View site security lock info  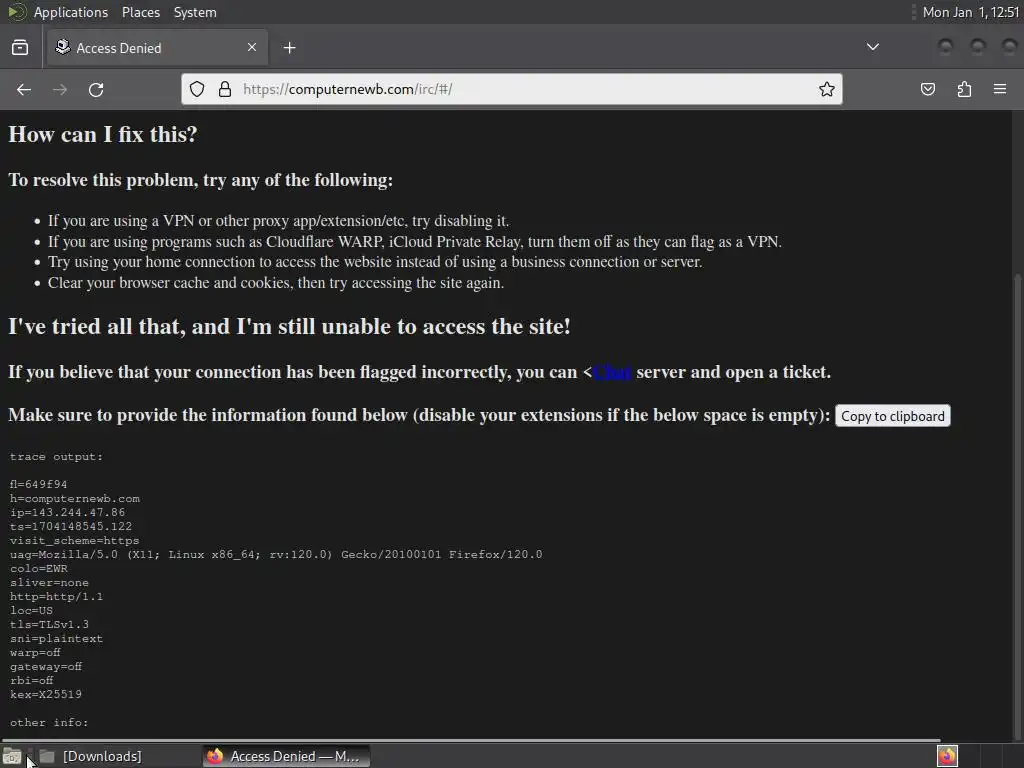click(x=225, y=89)
